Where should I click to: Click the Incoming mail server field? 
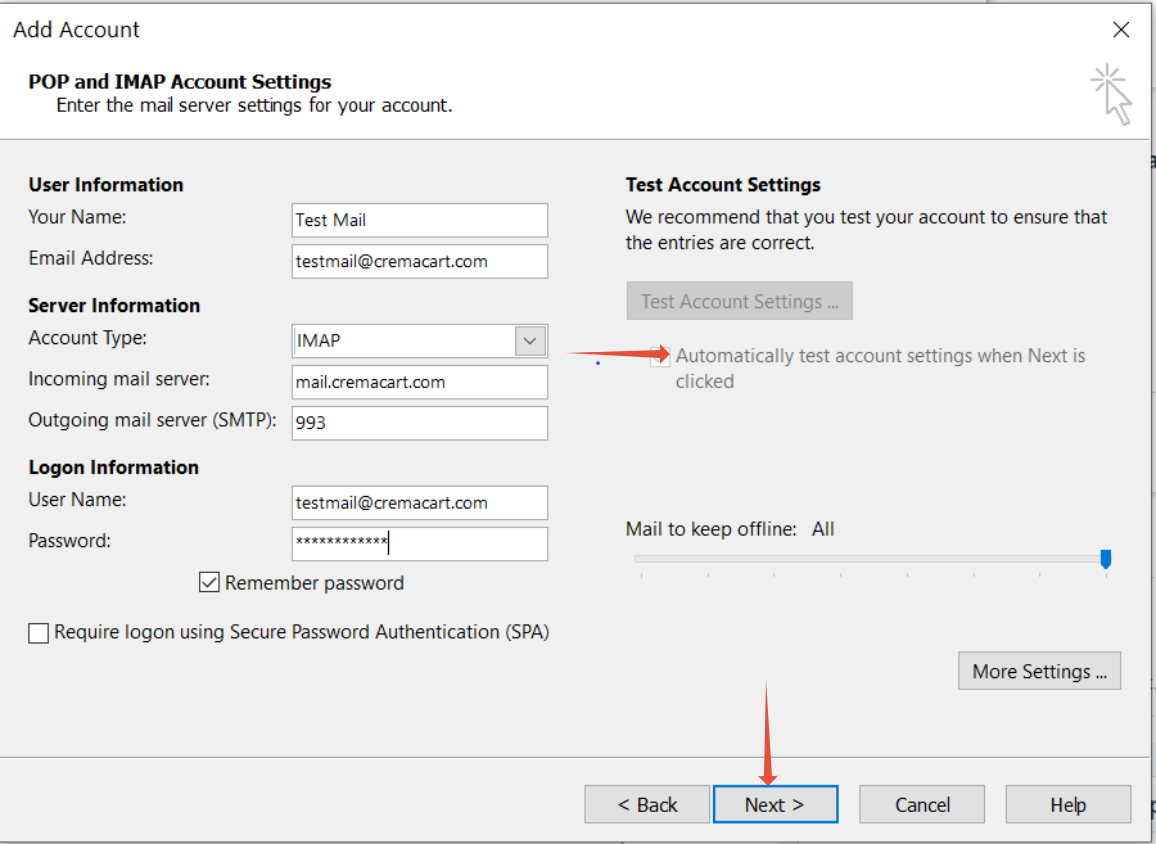(419, 383)
